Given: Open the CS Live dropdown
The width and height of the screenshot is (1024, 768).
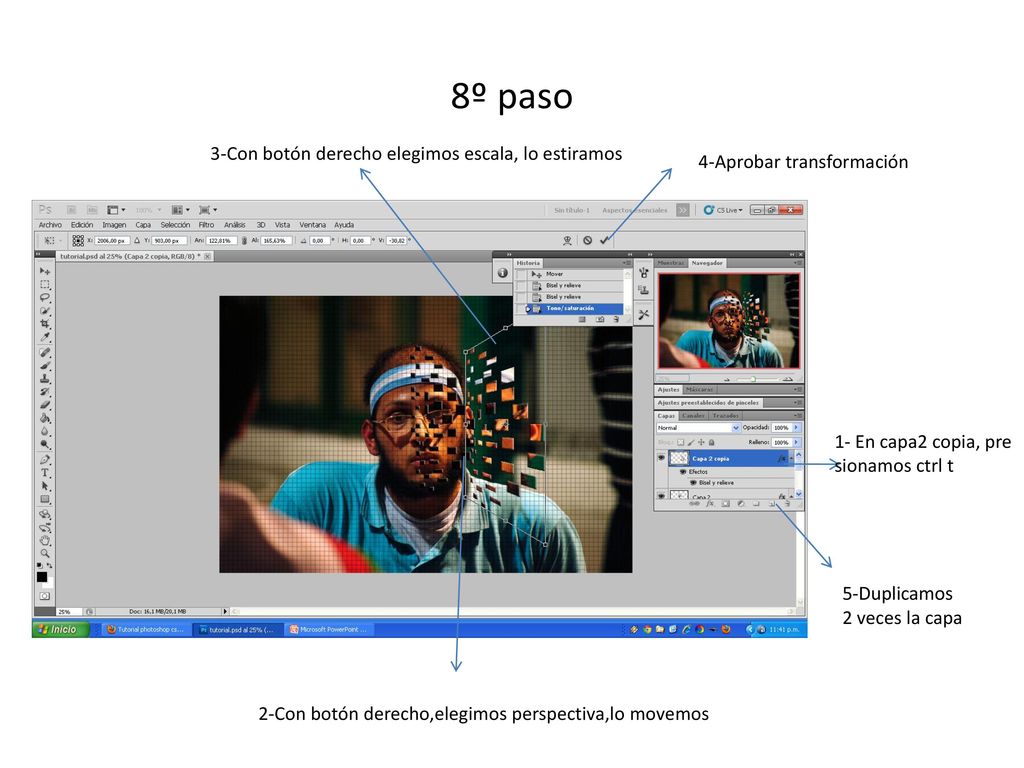Looking at the screenshot, I should pyautogui.click(x=723, y=210).
